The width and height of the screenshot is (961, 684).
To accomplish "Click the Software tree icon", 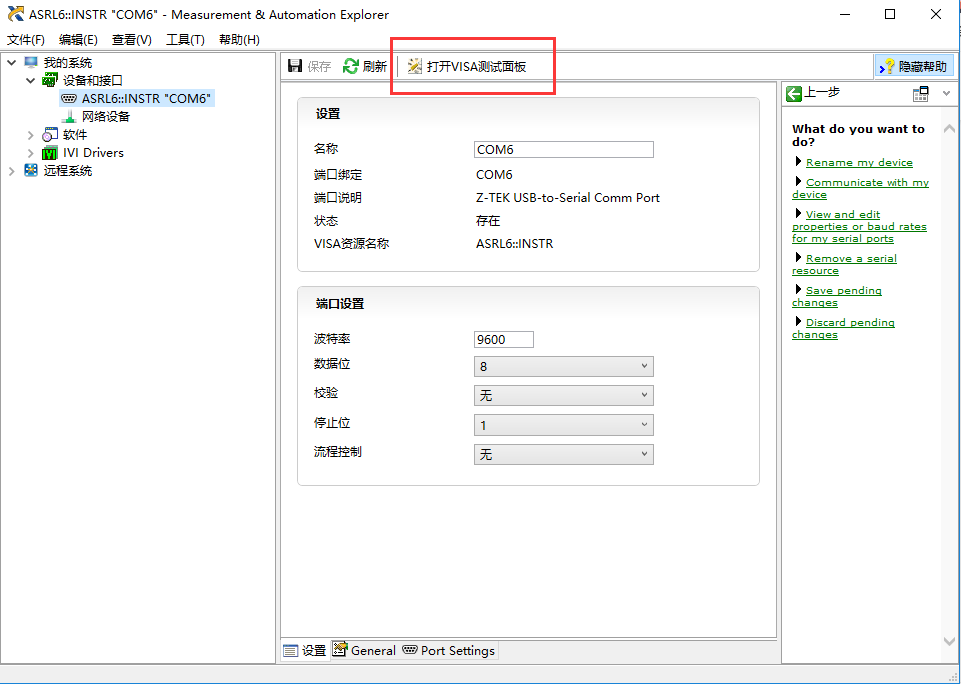I will [50, 135].
